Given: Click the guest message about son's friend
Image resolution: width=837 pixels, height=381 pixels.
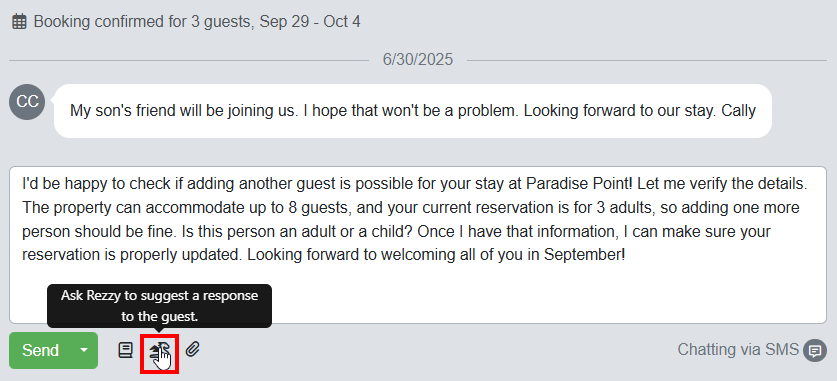Looking at the screenshot, I should point(413,111).
